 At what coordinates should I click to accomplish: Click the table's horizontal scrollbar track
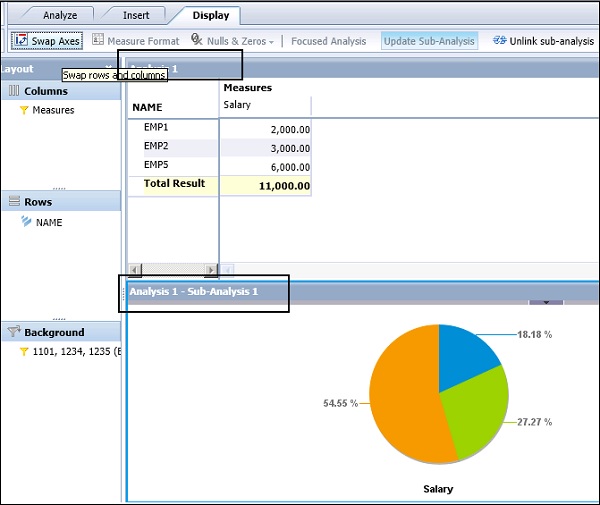tap(173, 270)
